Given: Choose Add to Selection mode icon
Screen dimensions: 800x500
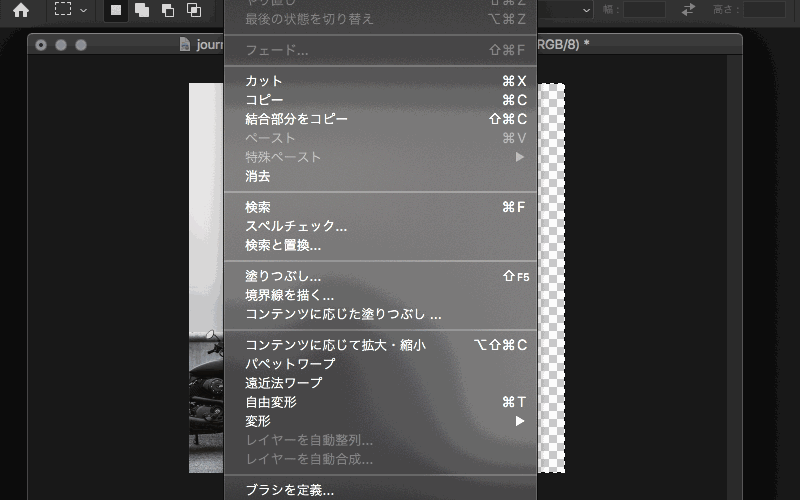Looking at the screenshot, I should coord(142,10).
